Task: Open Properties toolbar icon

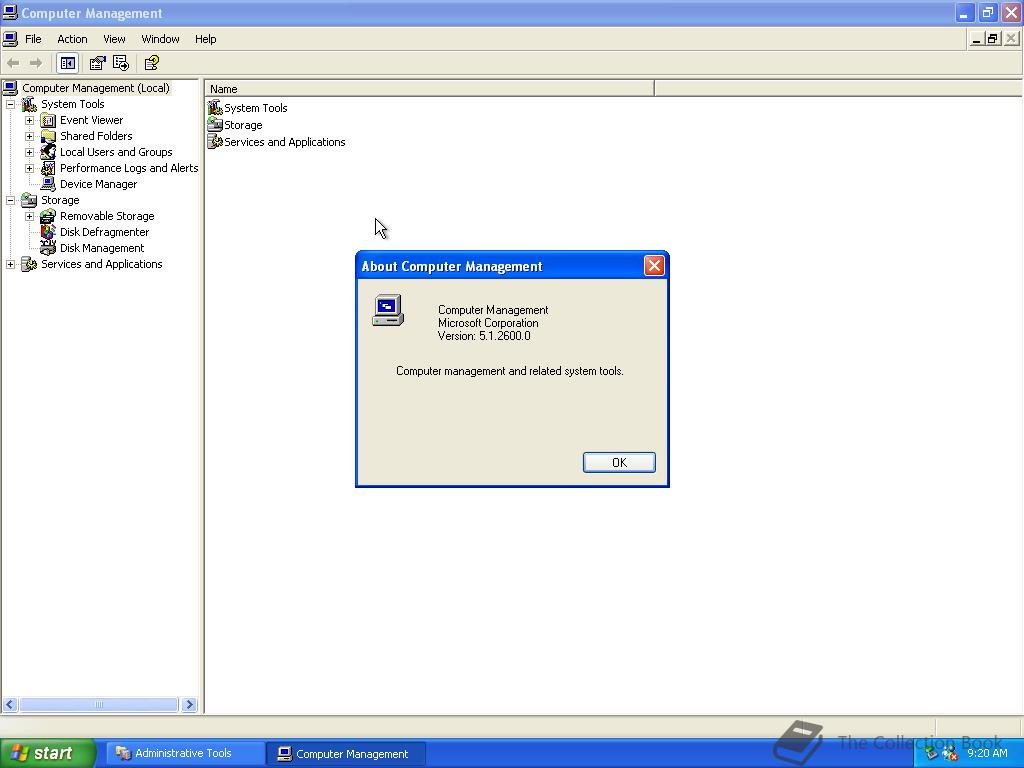Action: pyautogui.click(x=97, y=63)
